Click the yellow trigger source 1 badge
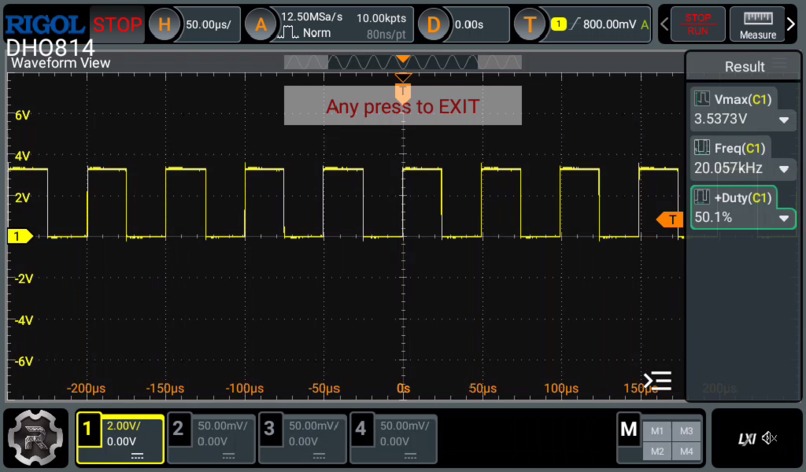The image size is (806, 472). coord(558,24)
